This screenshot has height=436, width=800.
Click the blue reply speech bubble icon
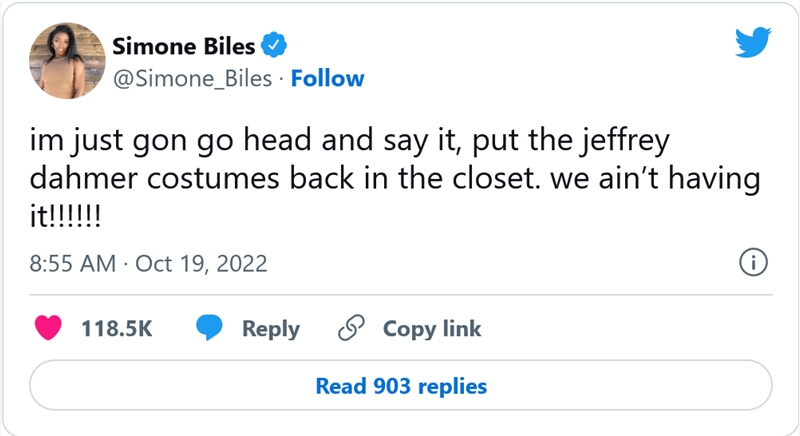click(x=210, y=328)
